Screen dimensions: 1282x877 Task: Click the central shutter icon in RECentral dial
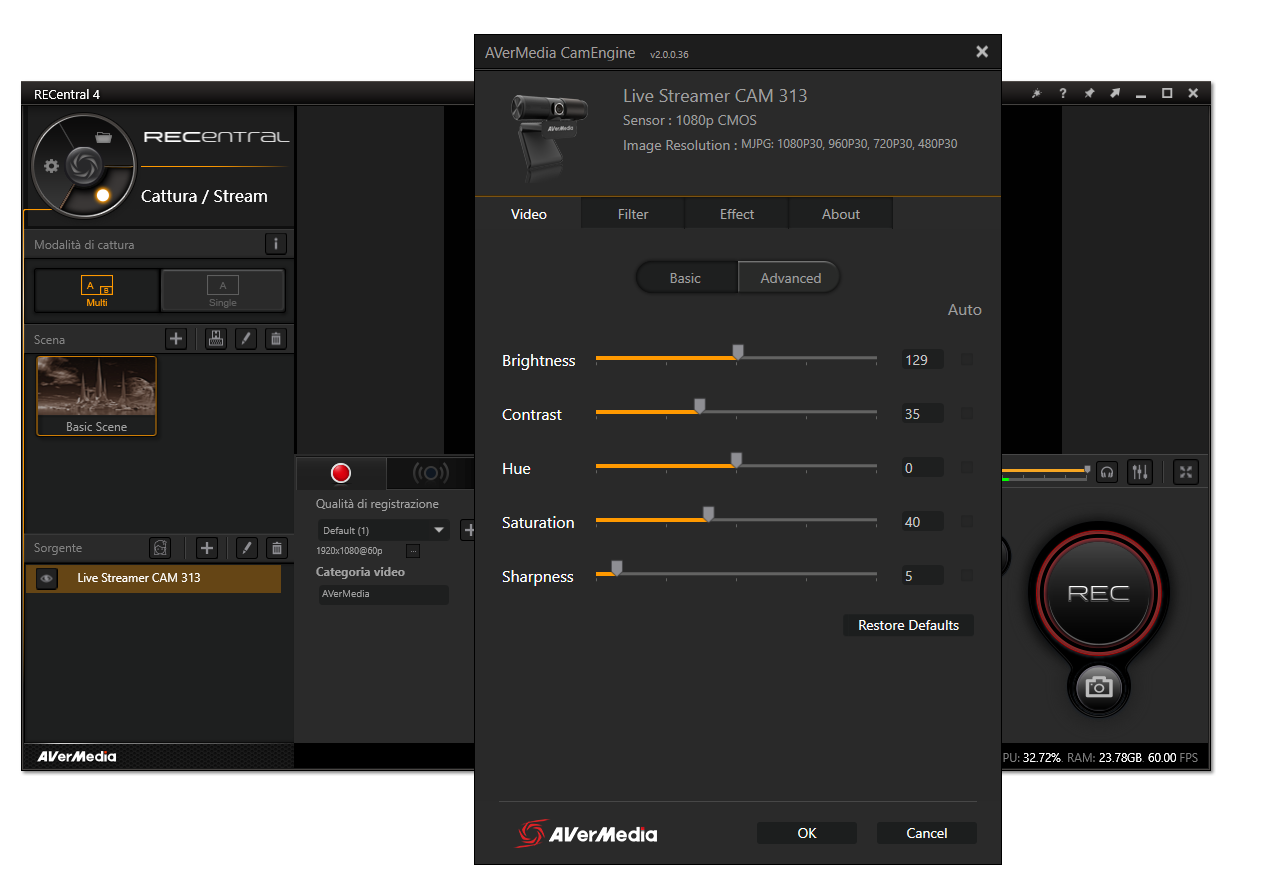(84, 164)
